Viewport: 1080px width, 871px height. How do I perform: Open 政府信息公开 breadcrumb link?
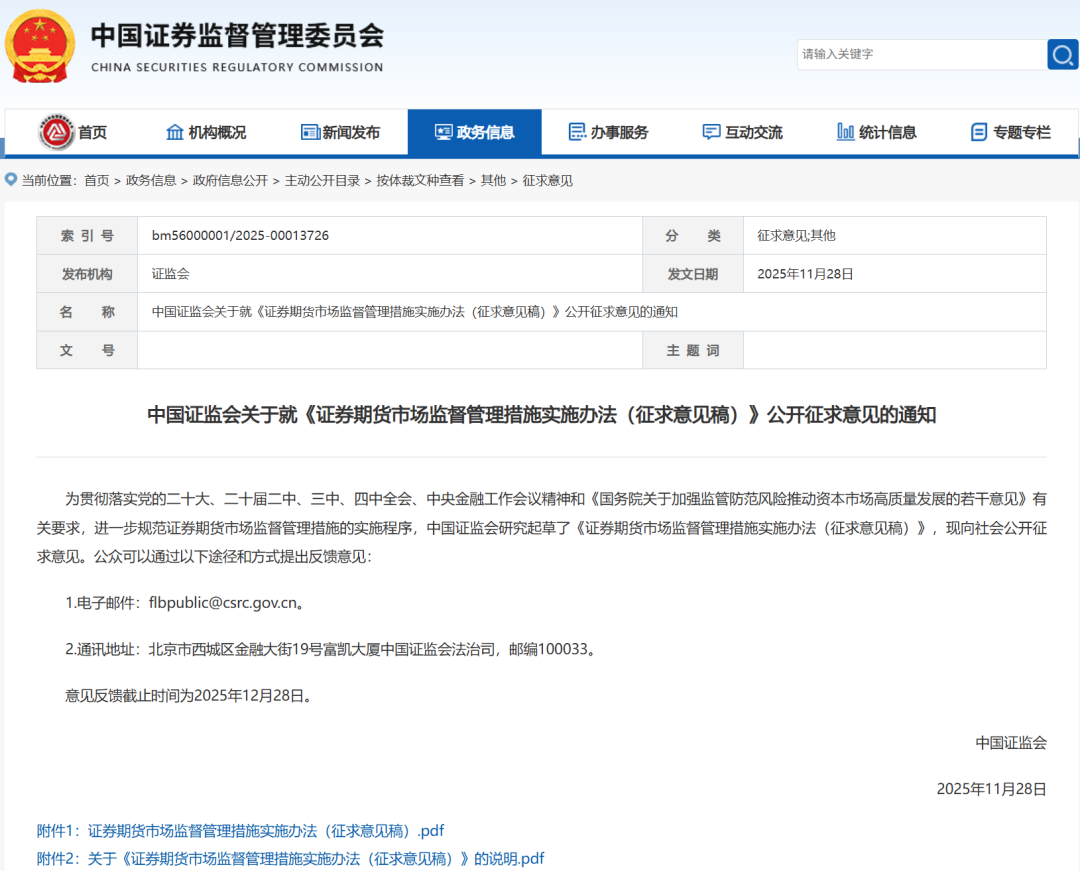point(230,181)
